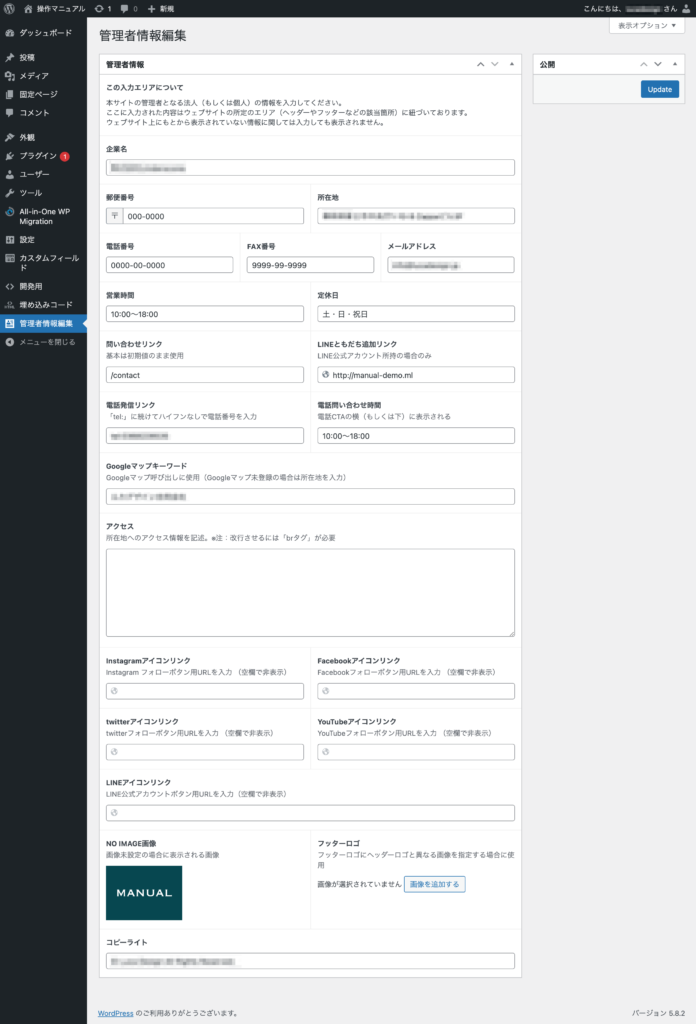
Task: Open the 表示オプション dropdown
Action: click(646, 25)
